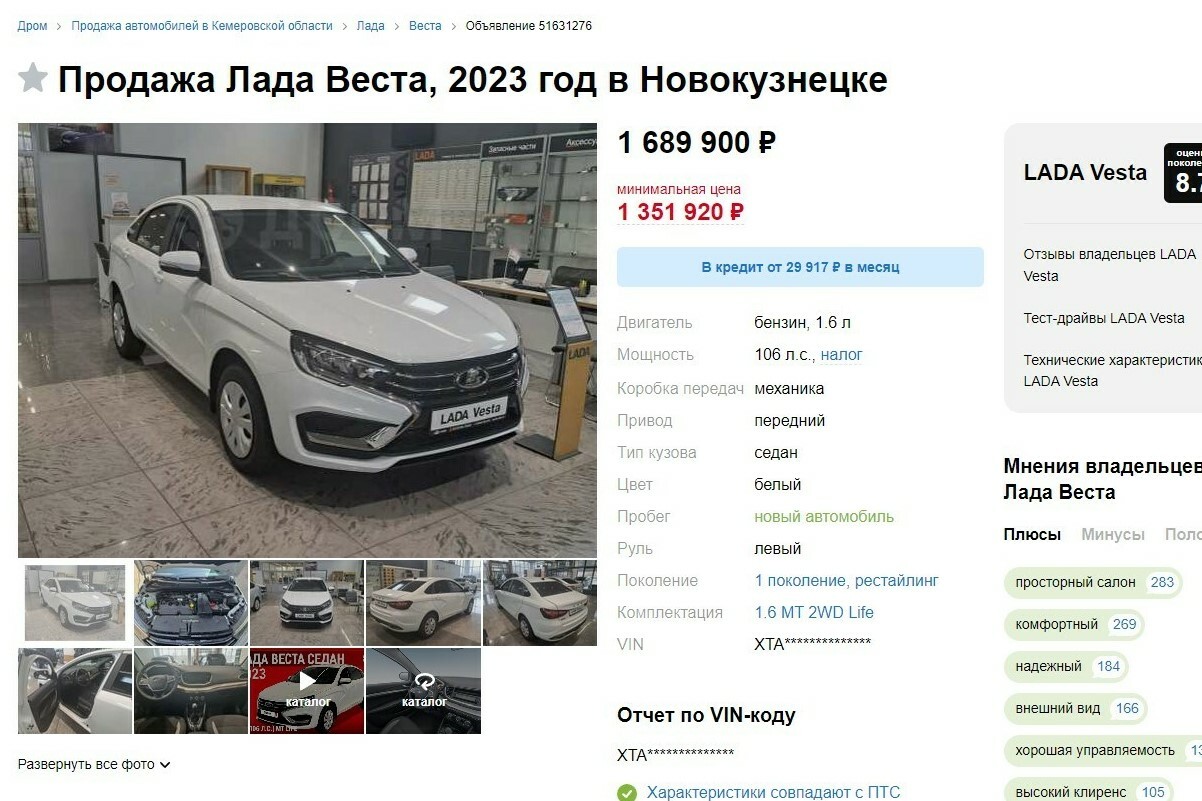
Task: Play the video catalog thumbnail
Action: tap(307, 691)
